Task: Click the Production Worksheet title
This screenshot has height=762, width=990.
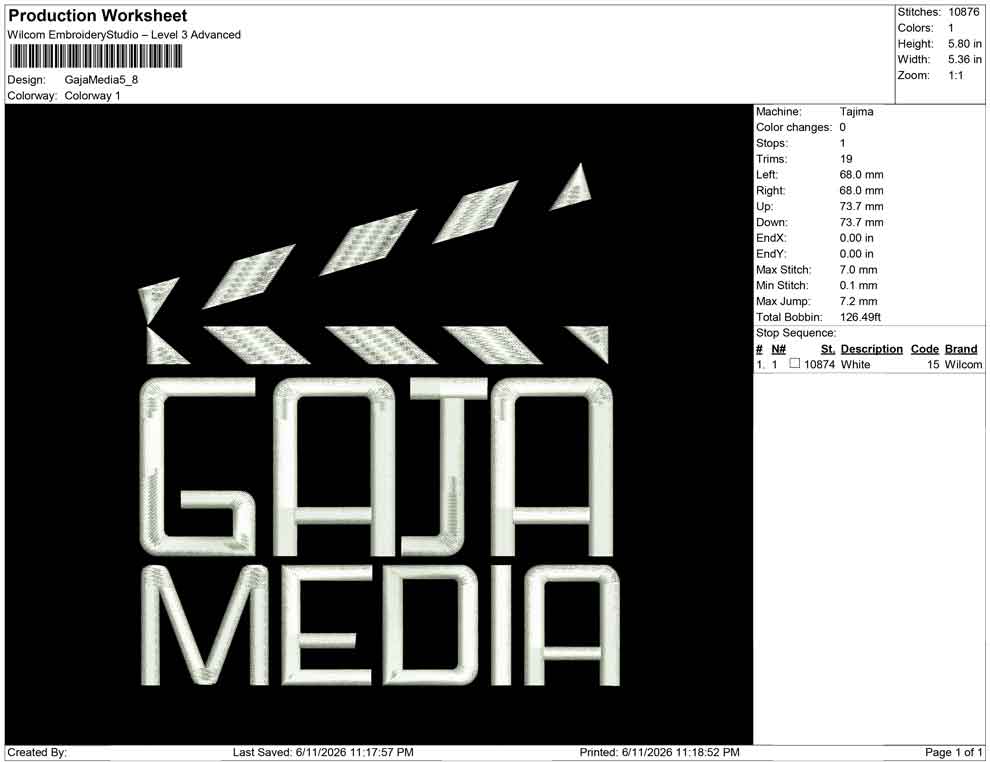Action: tap(98, 16)
